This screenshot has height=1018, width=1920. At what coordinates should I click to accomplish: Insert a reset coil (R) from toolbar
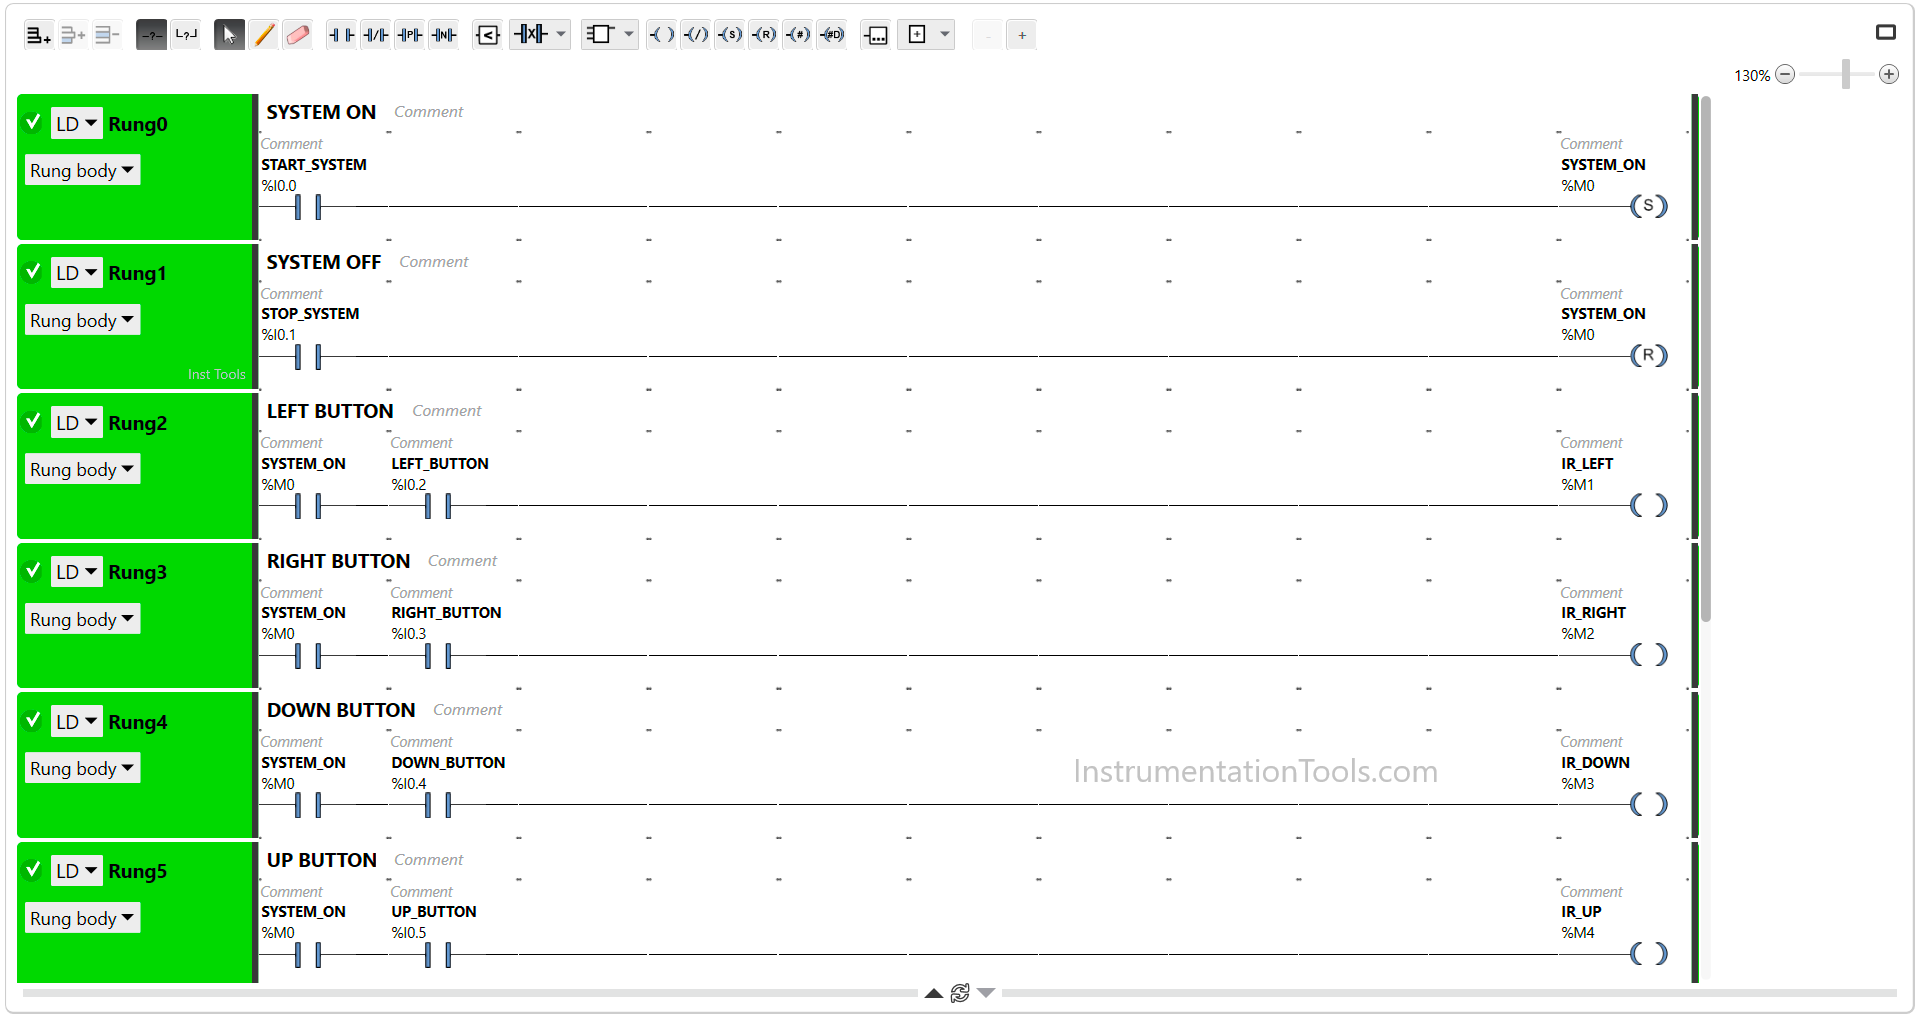click(x=764, y=35)
